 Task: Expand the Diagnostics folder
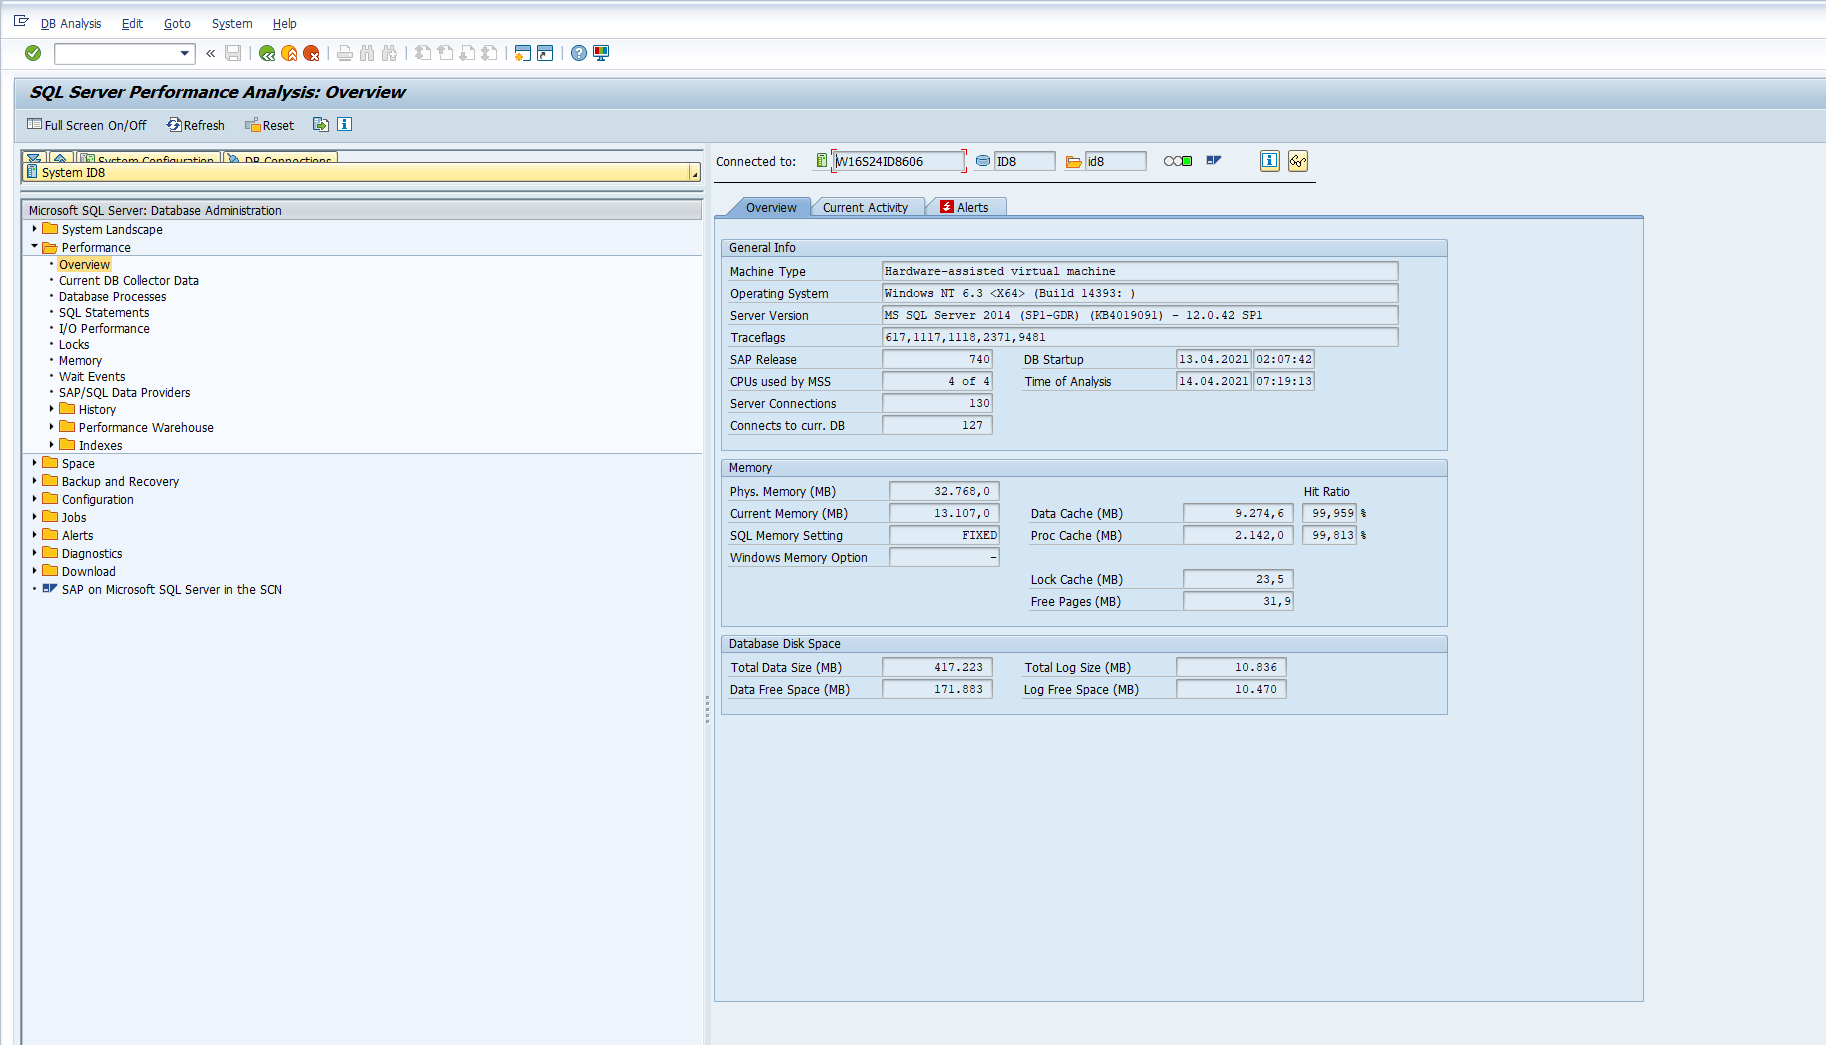pyautogui.click(x=34, y=553)
